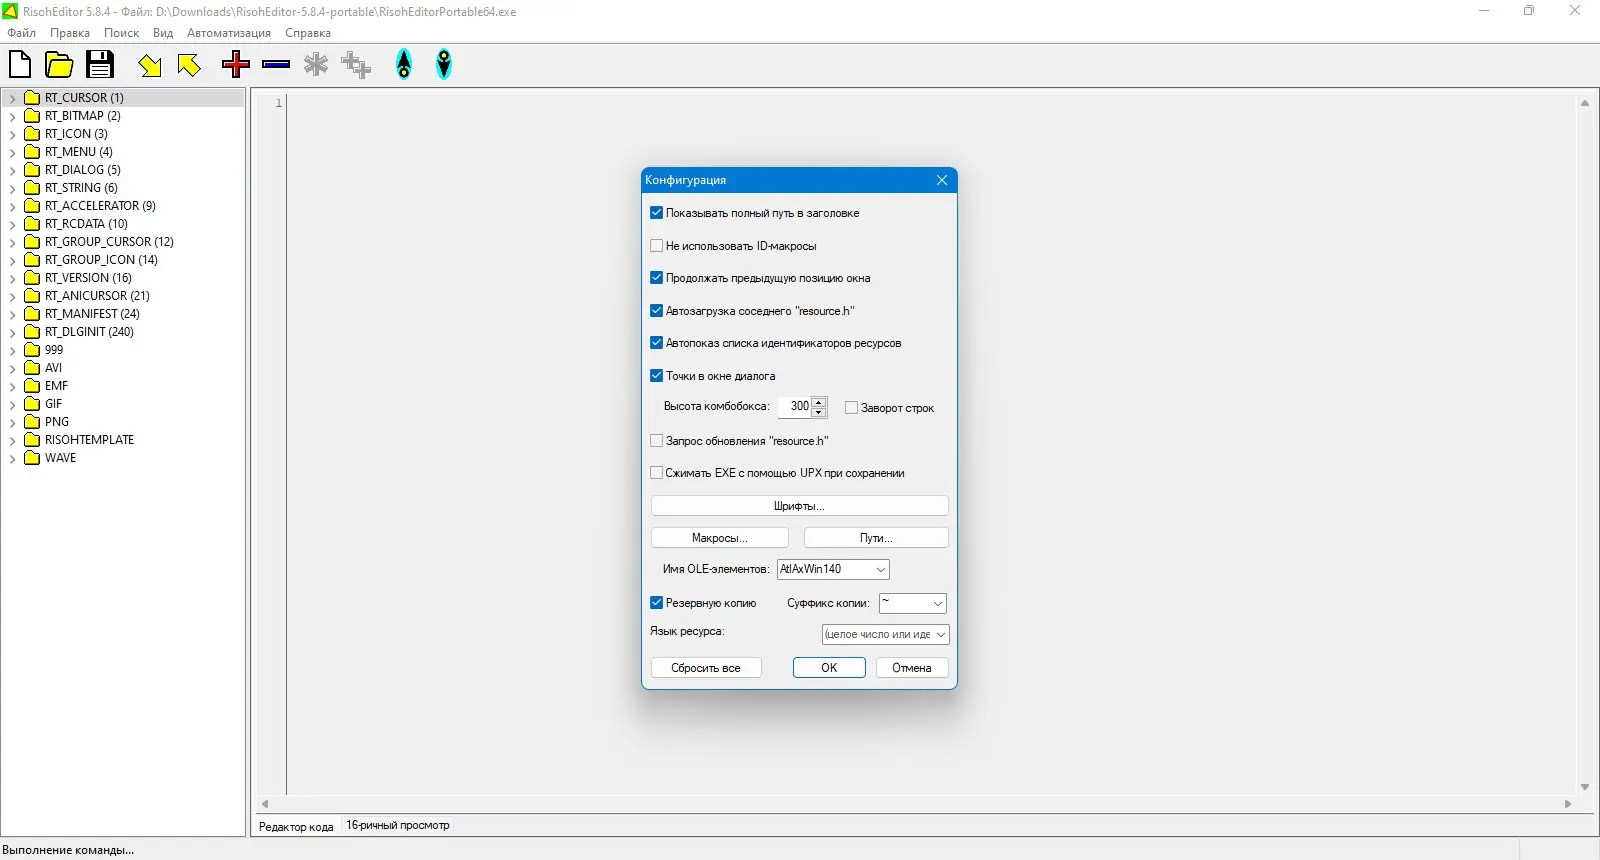
Task: Expand the RT_ANICURSOR (21) tree node
Action: click(12, 296)
